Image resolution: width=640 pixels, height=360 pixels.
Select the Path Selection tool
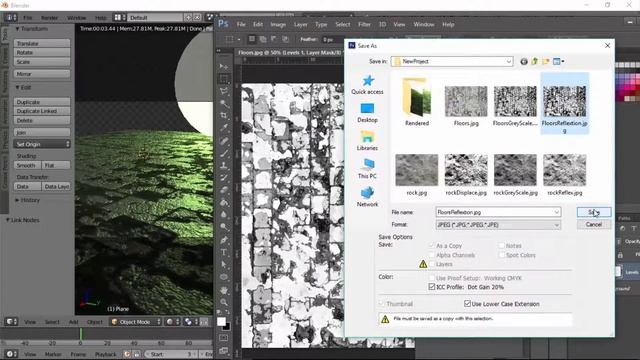pos(224,264)
